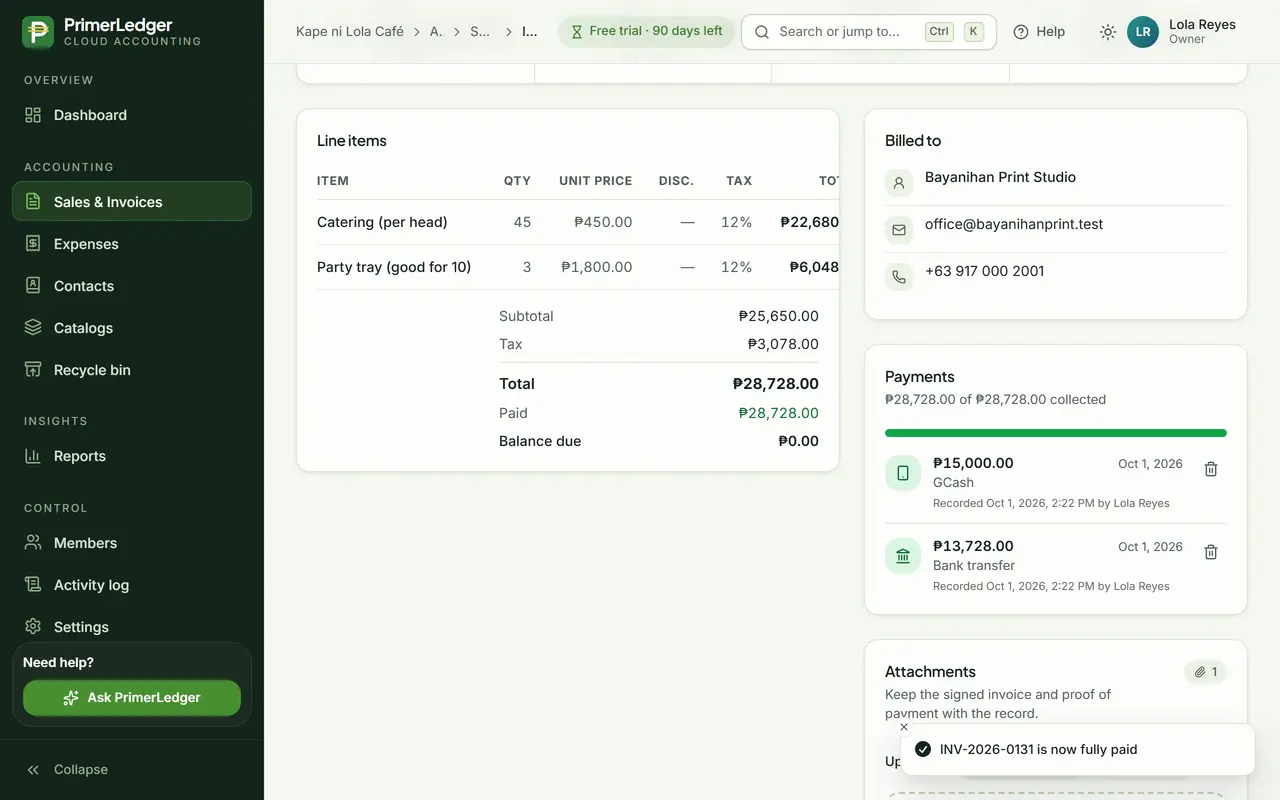The height and width of the screenshot is (800, 1280).
Task: Click the Sales & Invoices document icon
Action: coord(33,201)
